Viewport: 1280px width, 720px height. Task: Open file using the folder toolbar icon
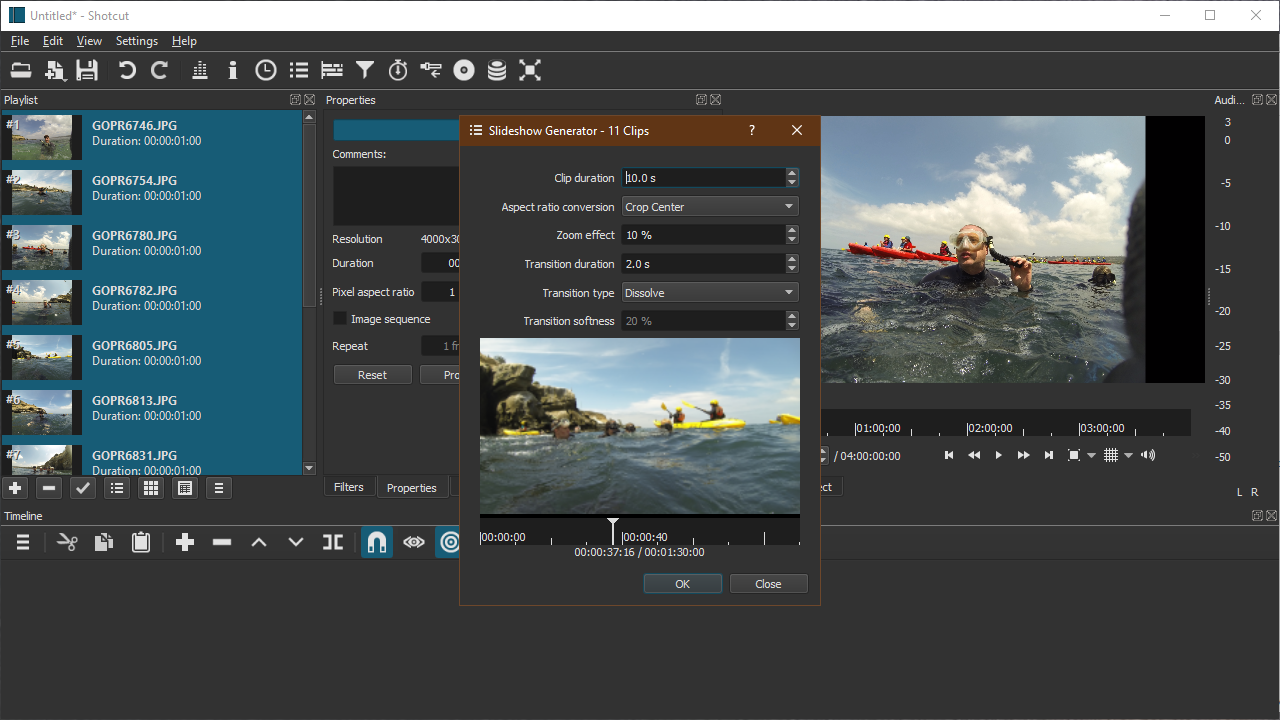click(21, 70)
